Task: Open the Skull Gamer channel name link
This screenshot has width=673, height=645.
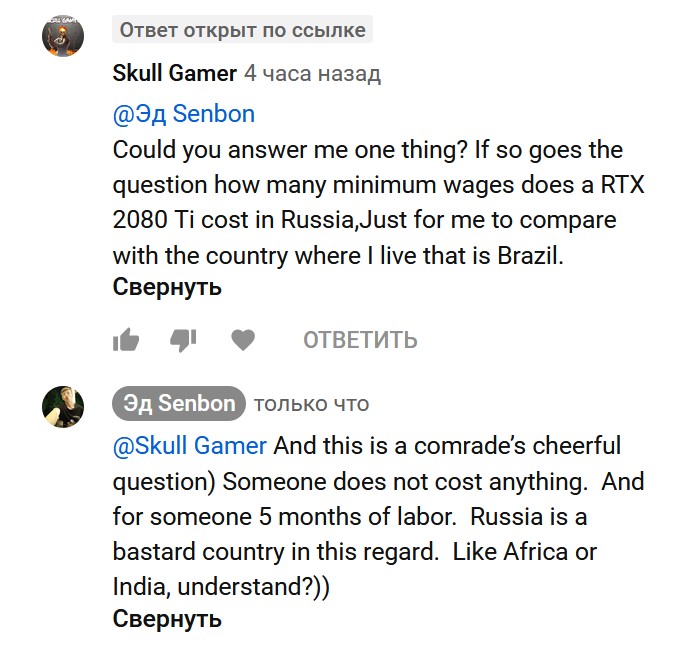Action: 175,74
